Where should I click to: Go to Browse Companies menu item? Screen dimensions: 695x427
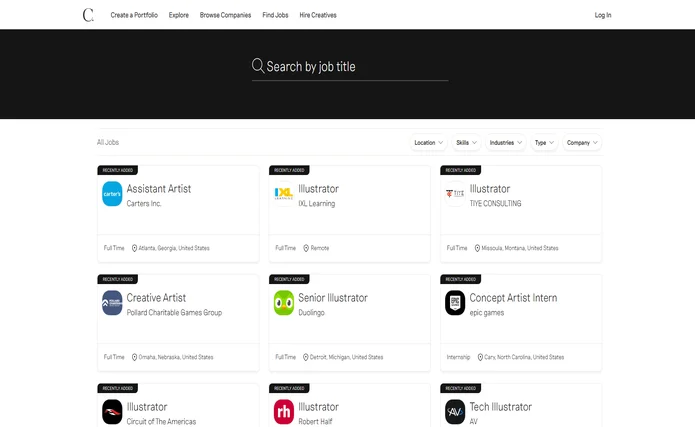point(225,15)
